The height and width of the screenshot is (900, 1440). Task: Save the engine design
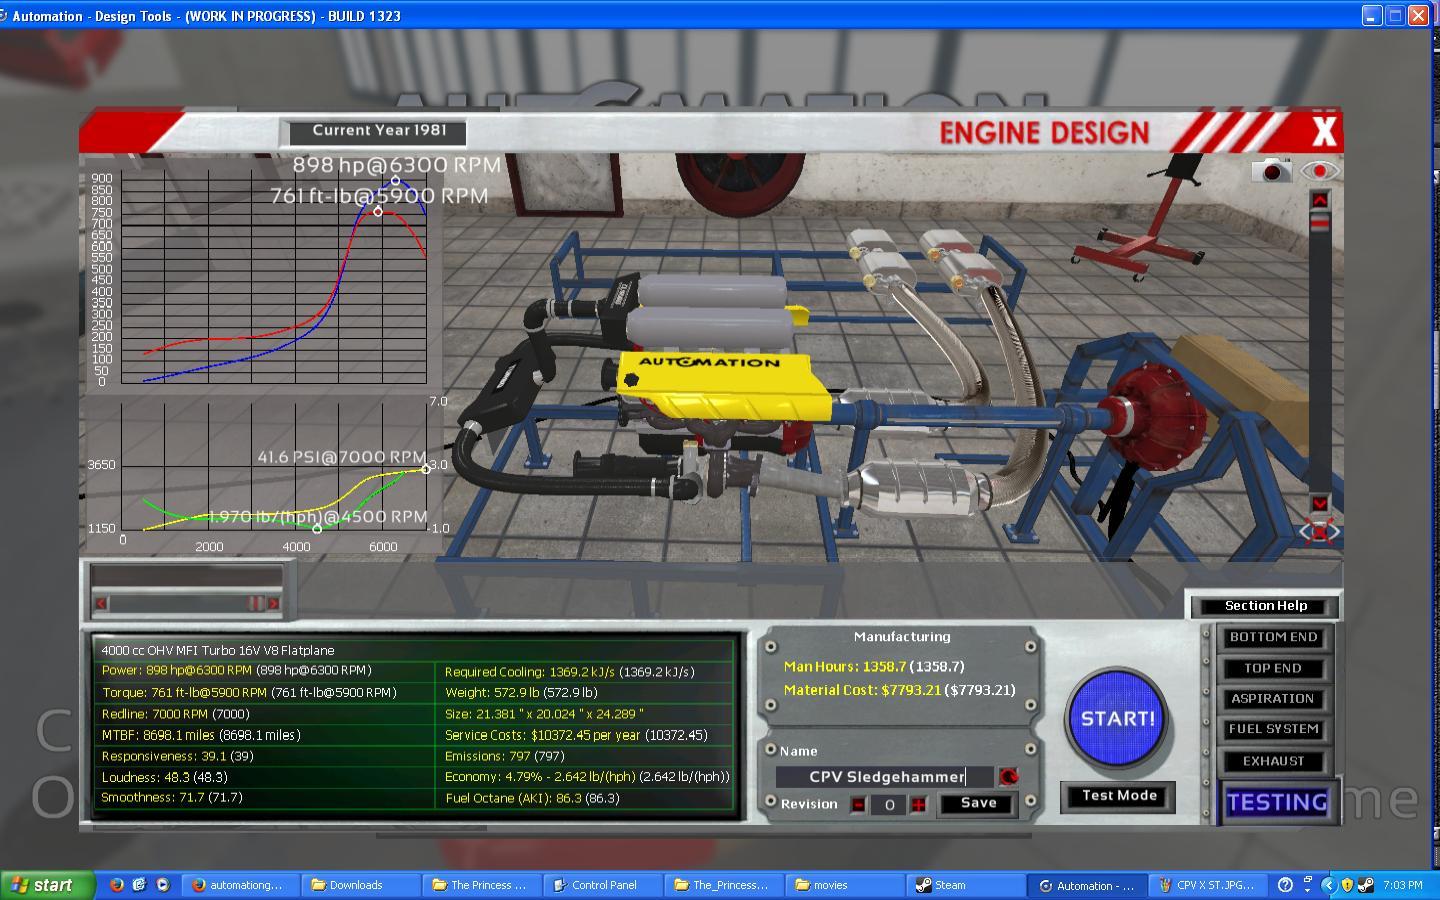(x=978, y=803)
